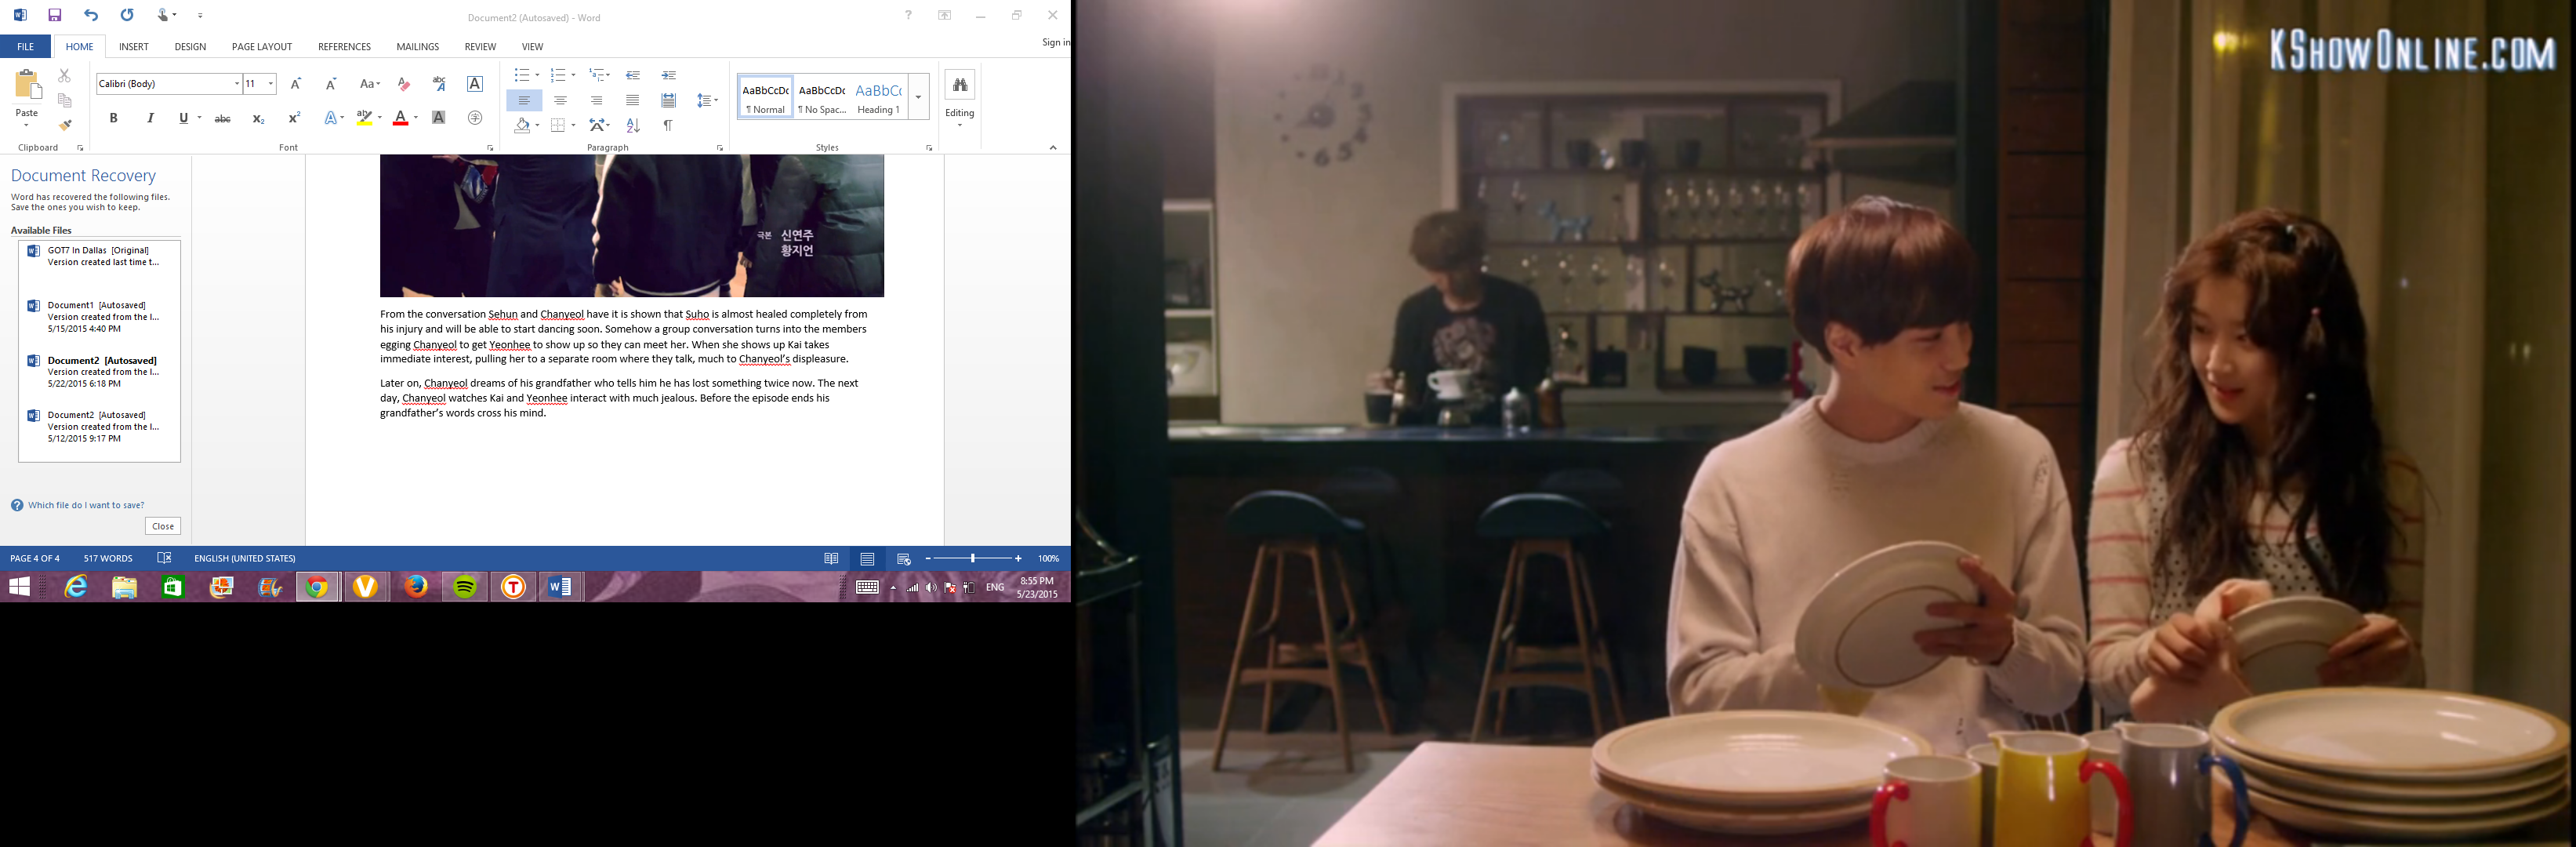Open proofing status icon in status bar
Screen dimensions: 2576x847
pyautogui.click(x=165, y=558)
